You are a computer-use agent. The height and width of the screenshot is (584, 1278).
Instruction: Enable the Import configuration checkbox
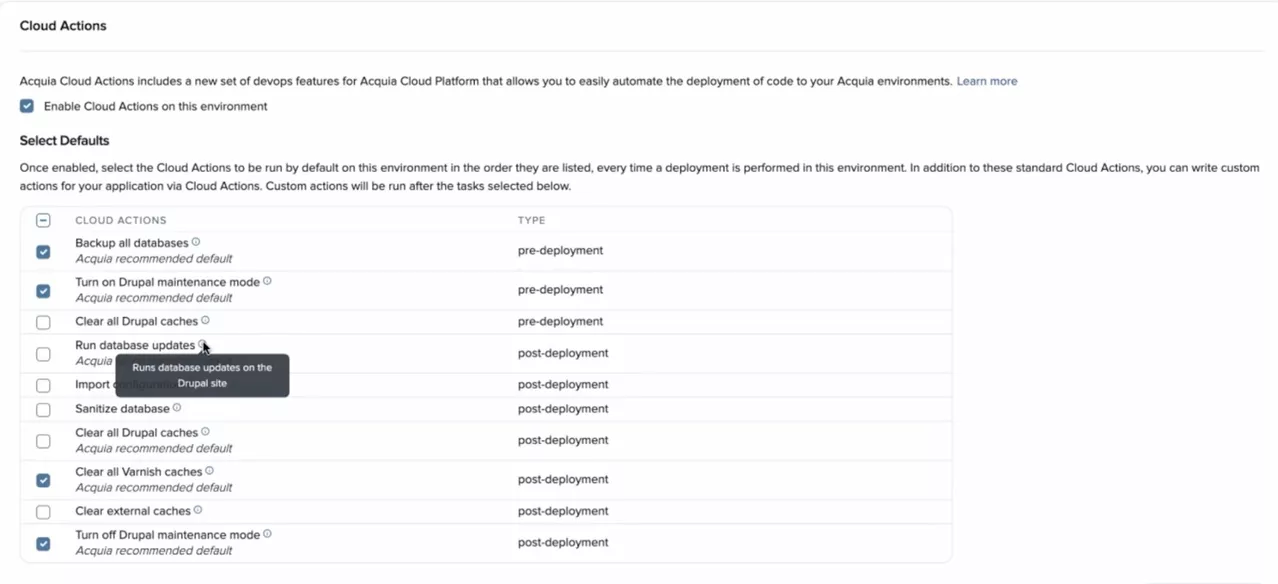43,385
